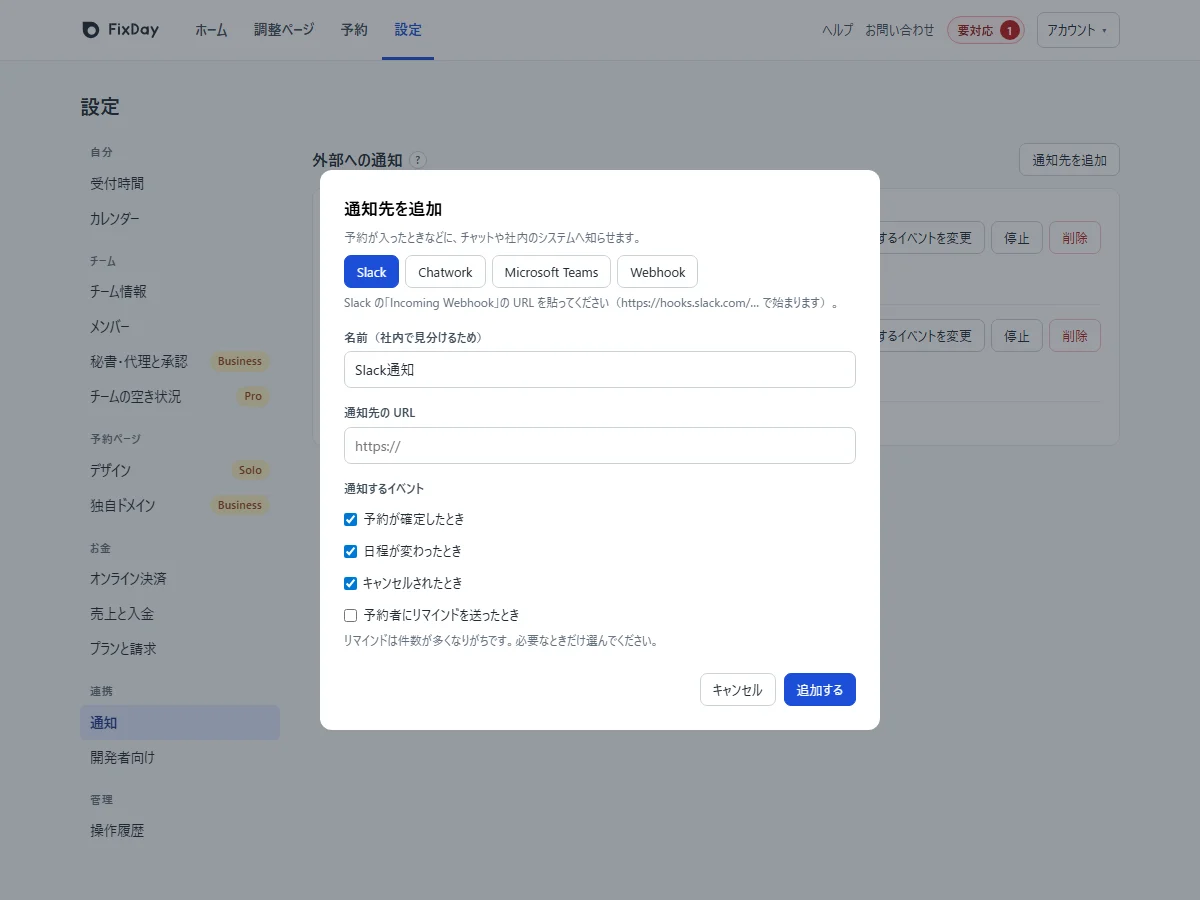Click the FixDay logo icon

[91, 30]
